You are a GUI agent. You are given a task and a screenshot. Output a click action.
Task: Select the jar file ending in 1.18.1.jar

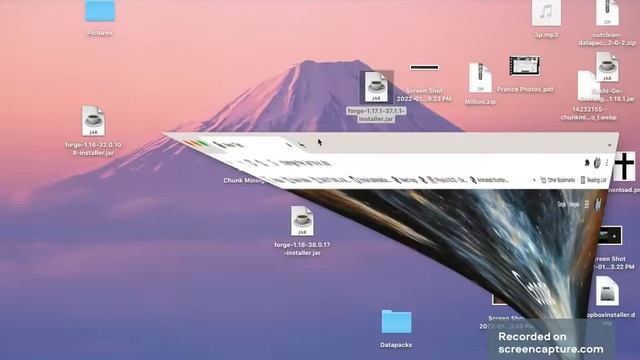607,67
